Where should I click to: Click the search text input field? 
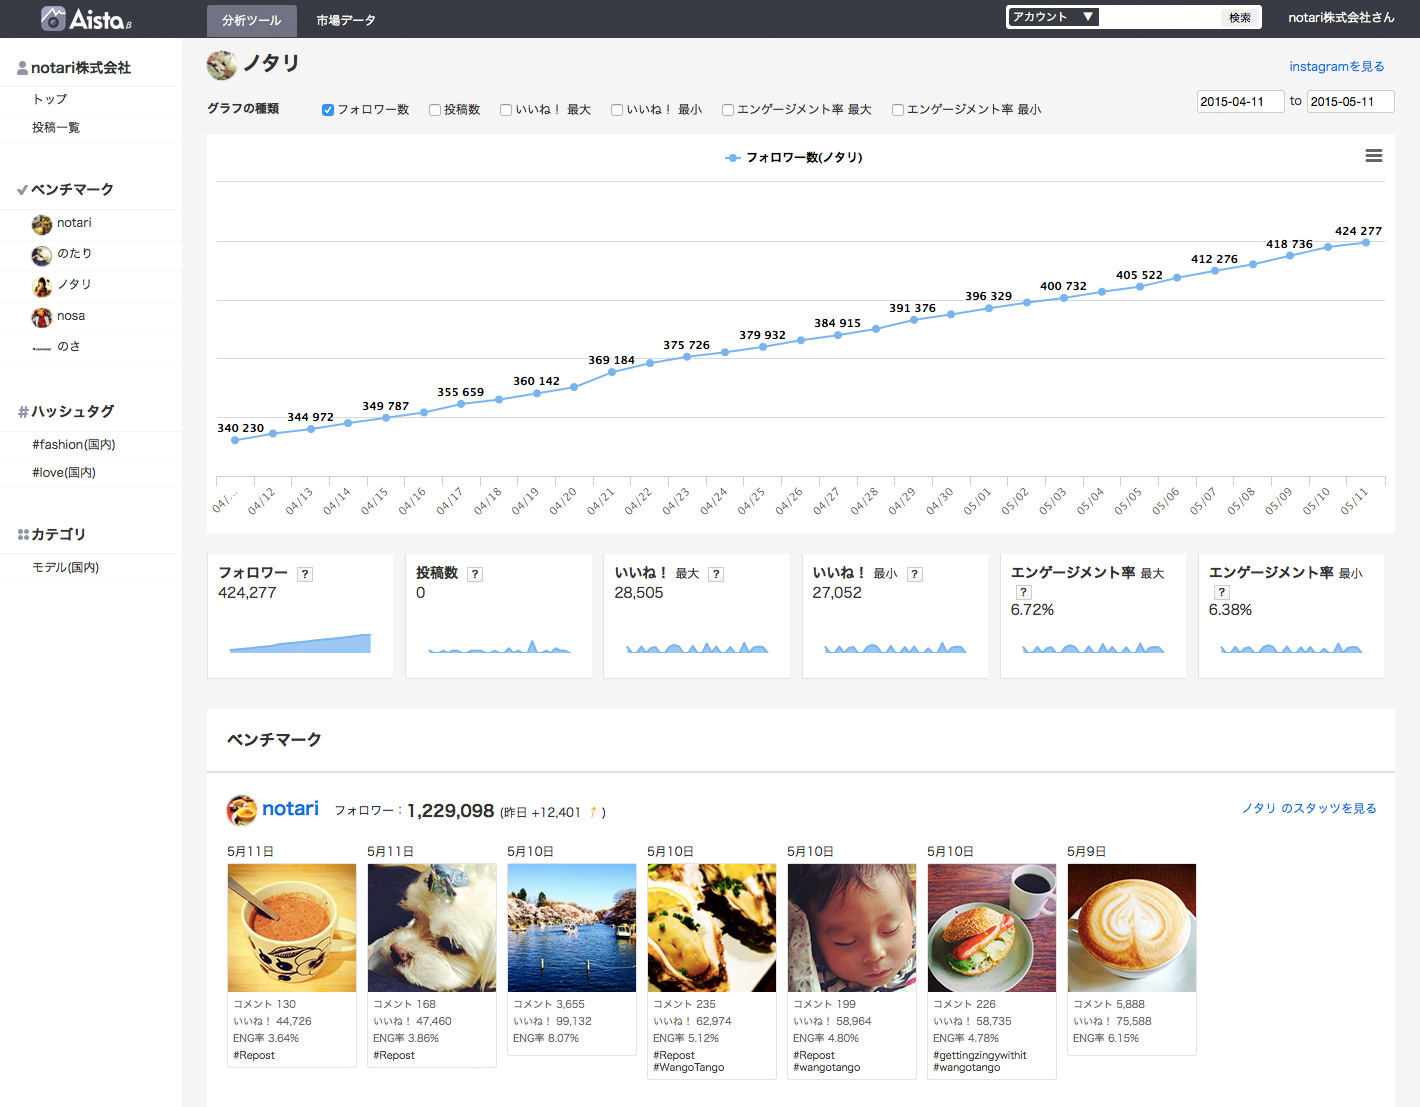point(1158,17)
